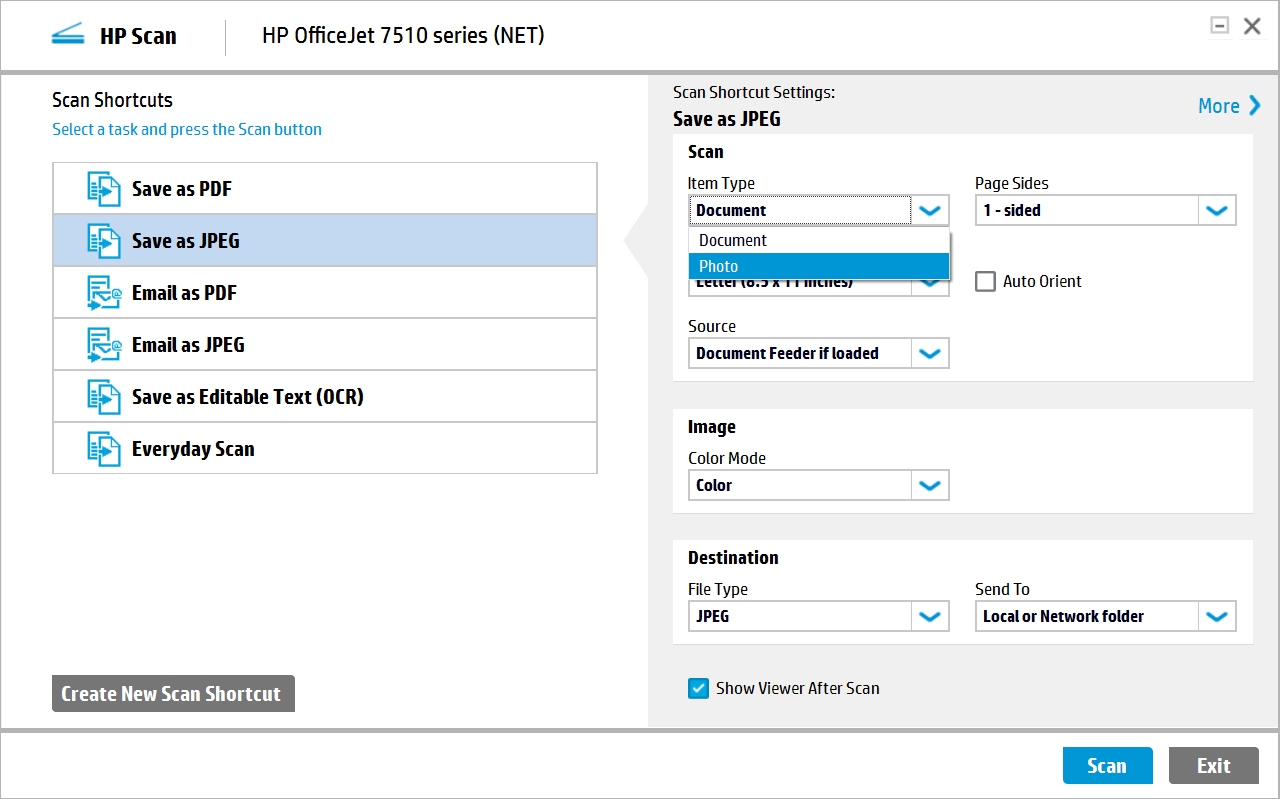Uncheck Show Viewer After Scan
Viewport: 1280px width, 799px height.
coord(698,688)
